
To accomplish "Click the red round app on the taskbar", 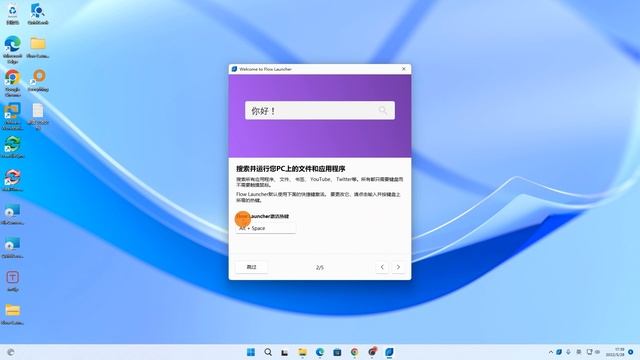I will coord(372,351).
